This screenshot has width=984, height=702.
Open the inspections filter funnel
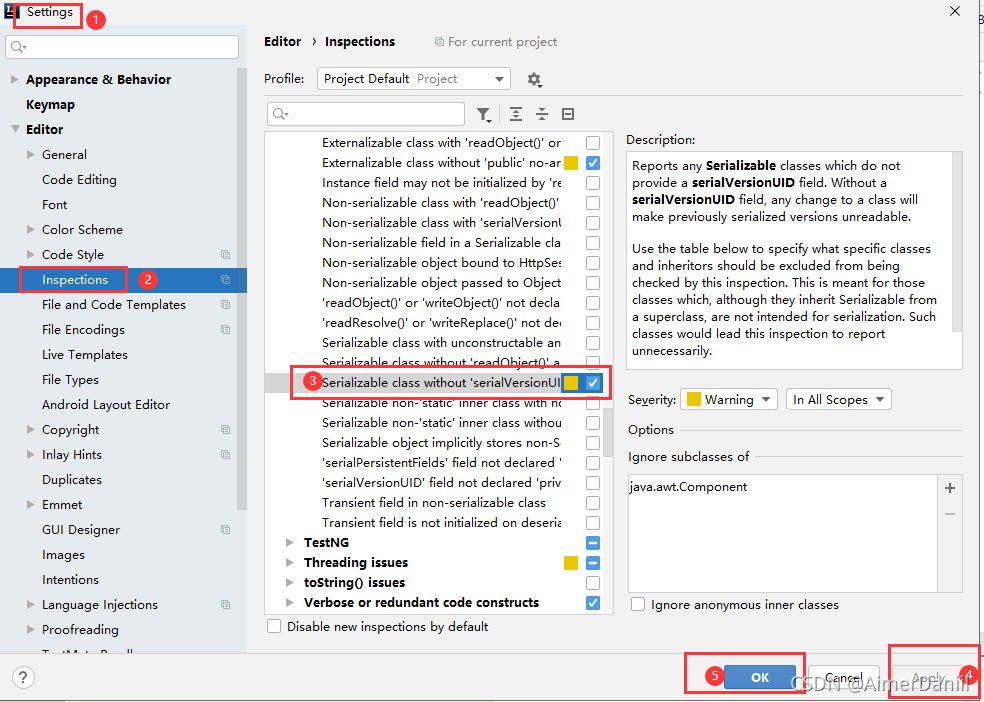pyautogui.click(x=483, y=114)
